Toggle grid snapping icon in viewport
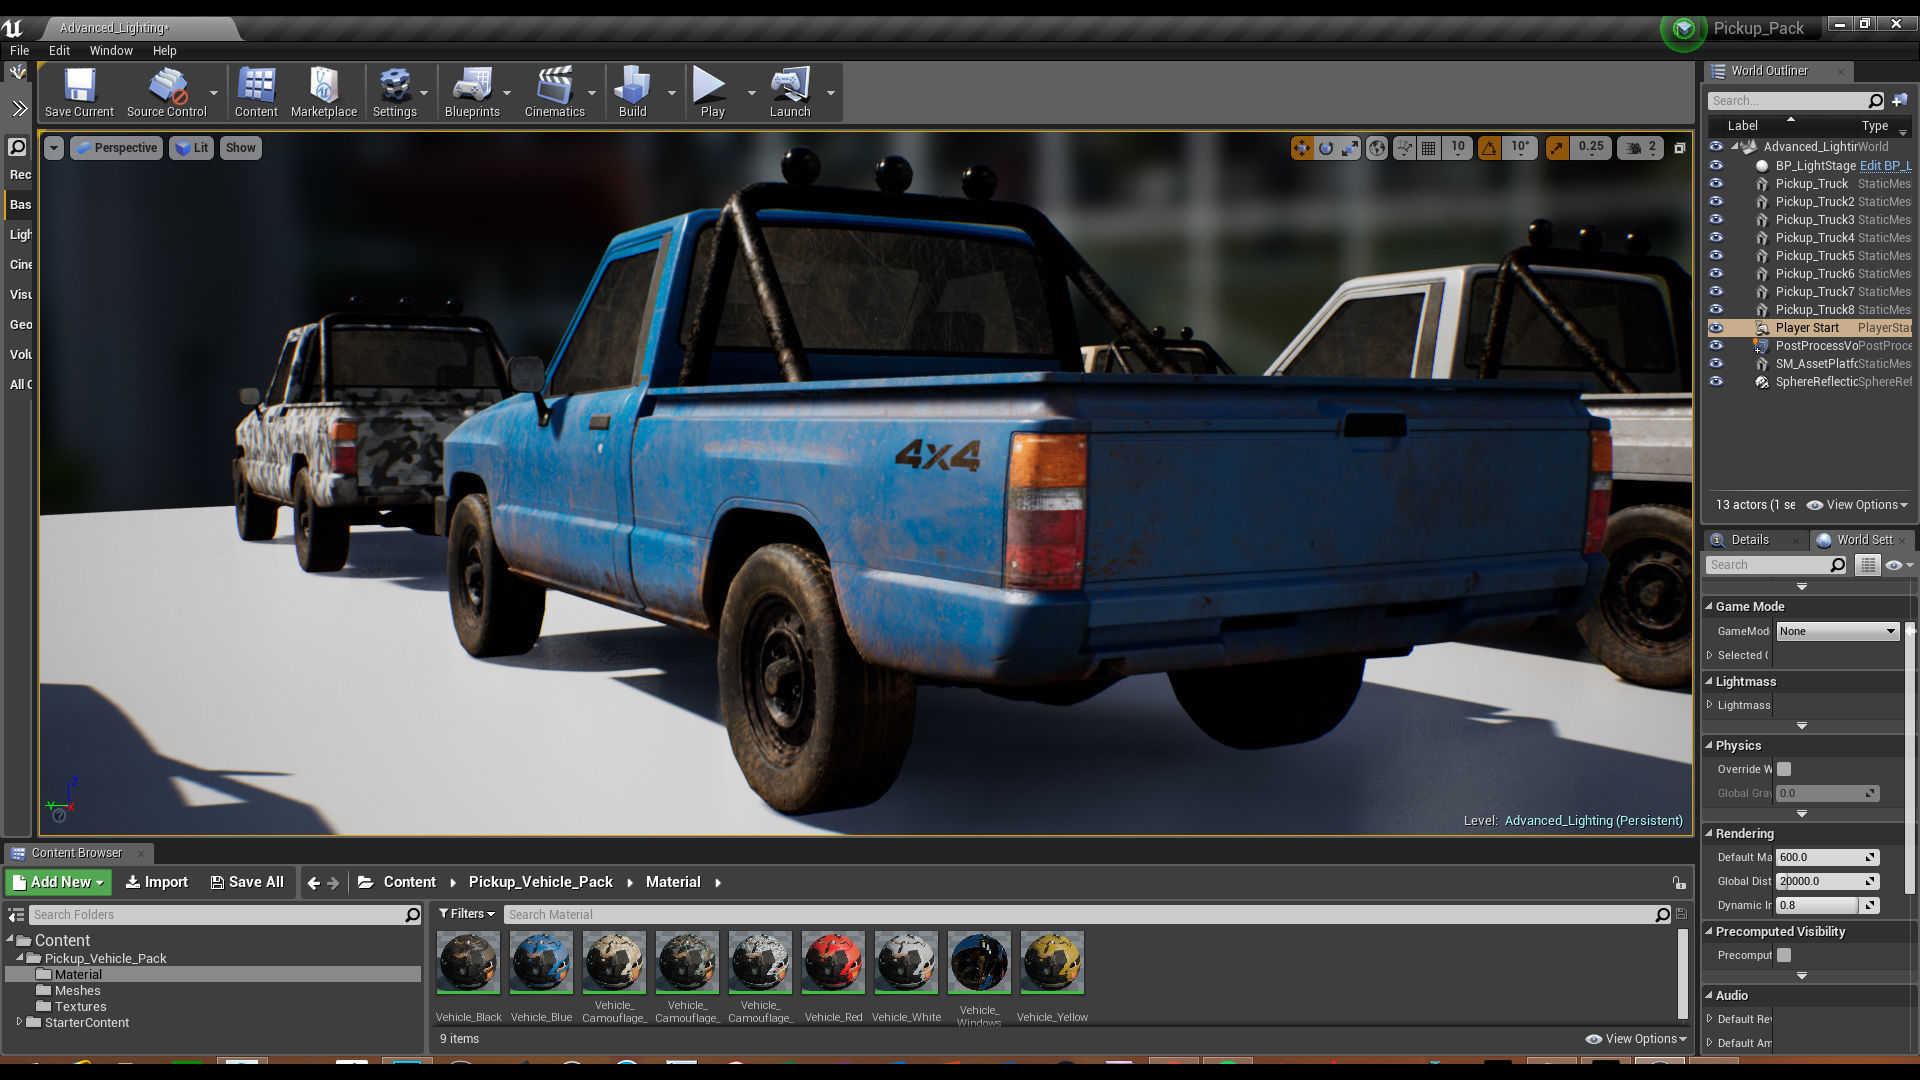Screen dimensions: 1920x1080 [1429, 148]
